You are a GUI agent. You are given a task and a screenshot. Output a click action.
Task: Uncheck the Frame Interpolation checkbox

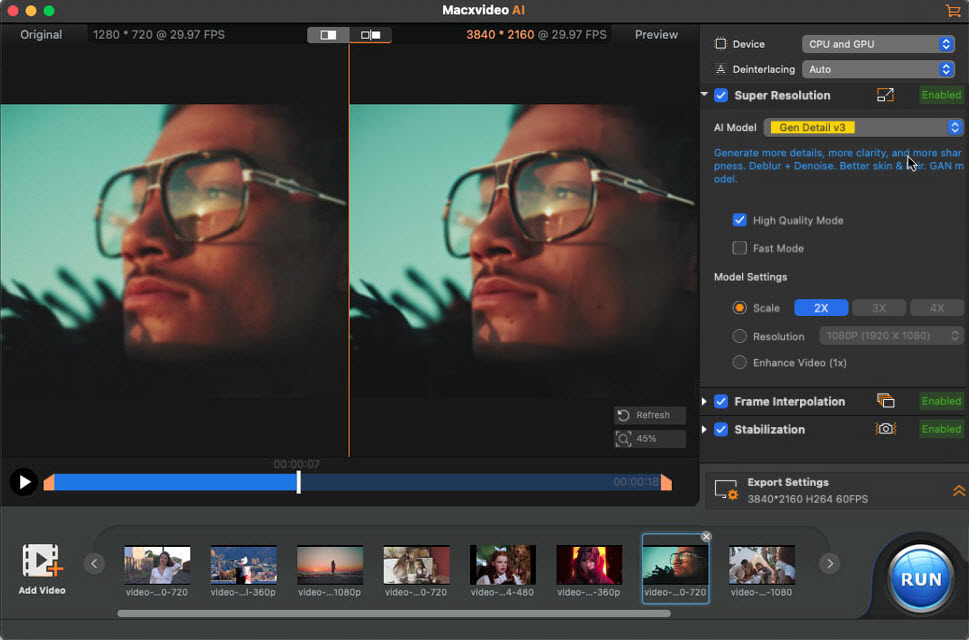click(x=721, y=402)
